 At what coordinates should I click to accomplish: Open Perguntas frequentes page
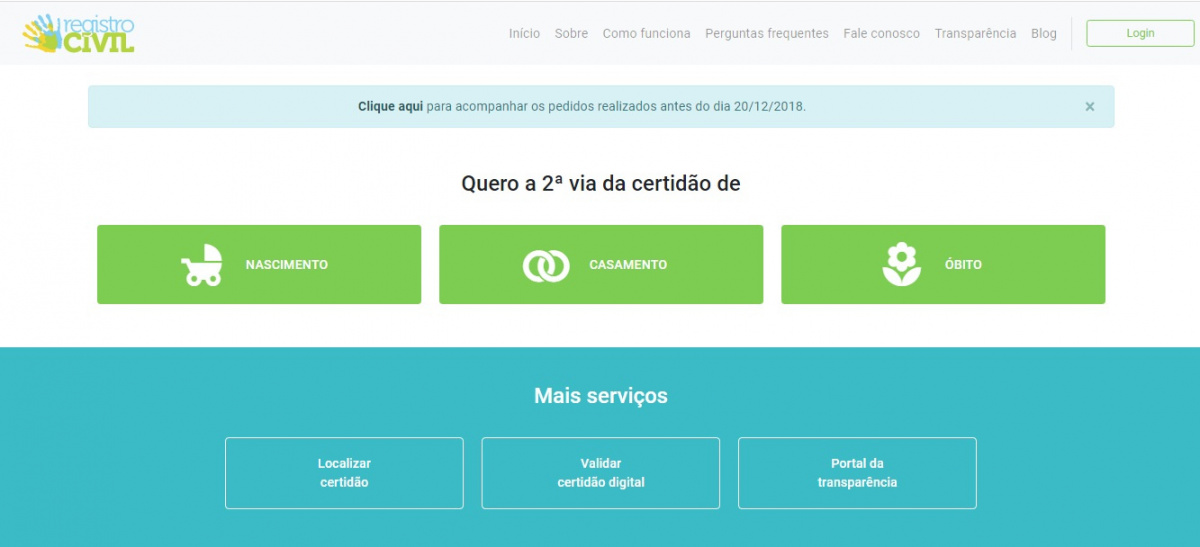tap(766, 33)
